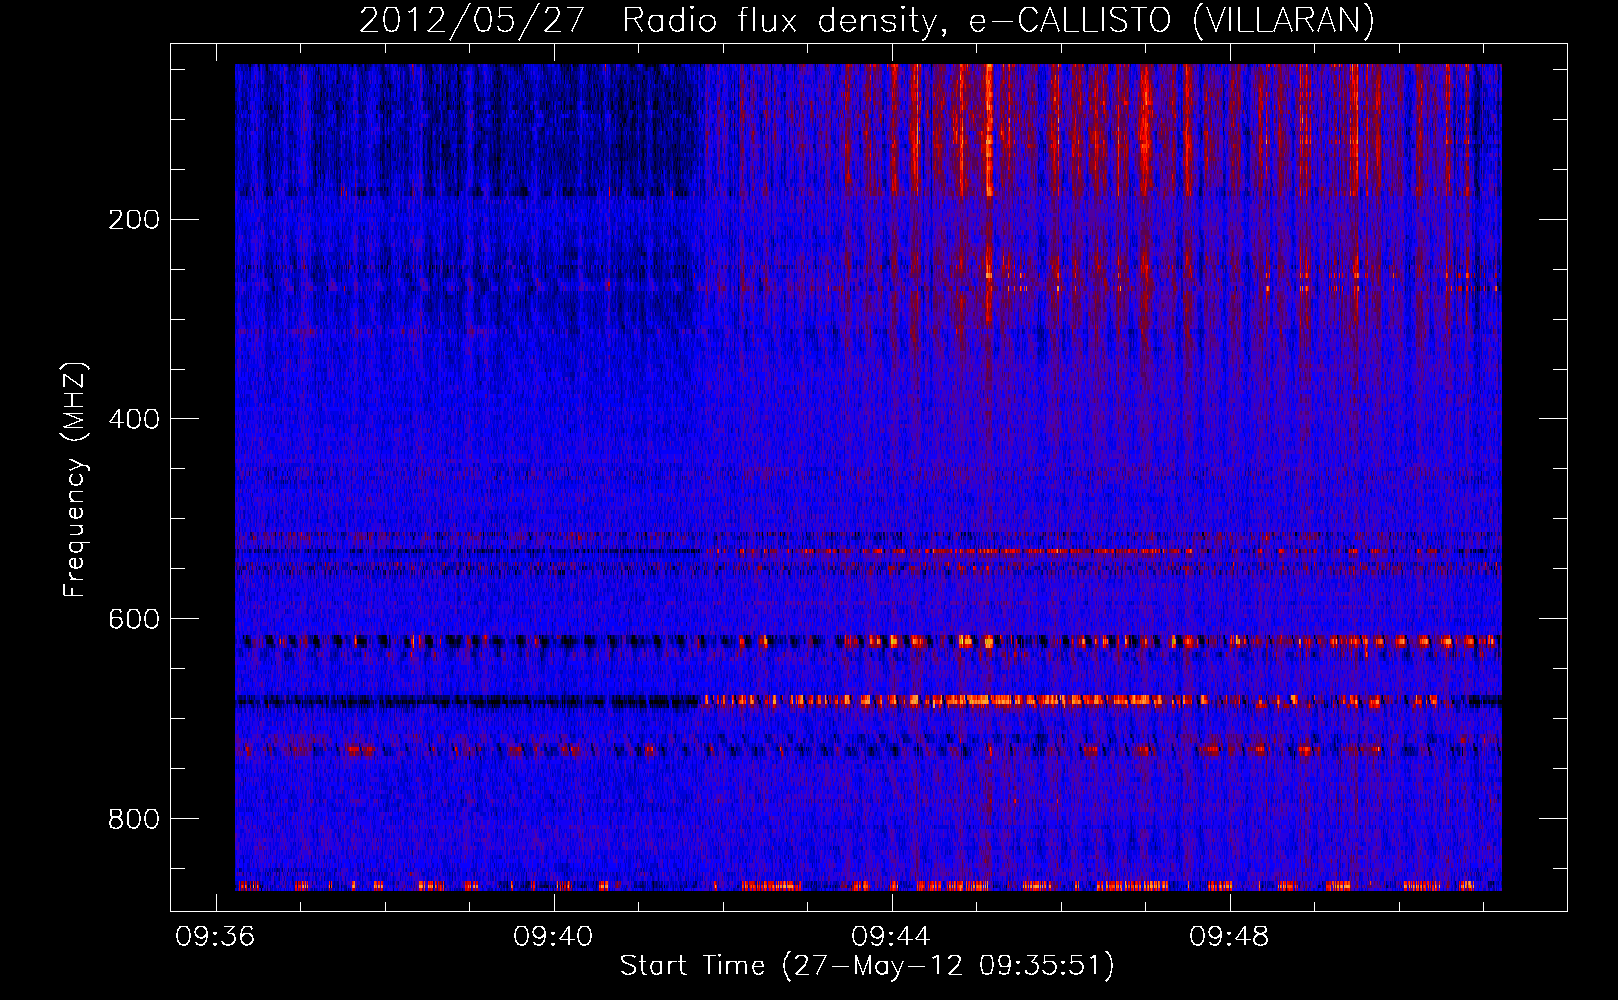The width and height of the screenshot is (1618, 1000).
Task: Click the 09:40 time tick label
Action: coord(553,937)
